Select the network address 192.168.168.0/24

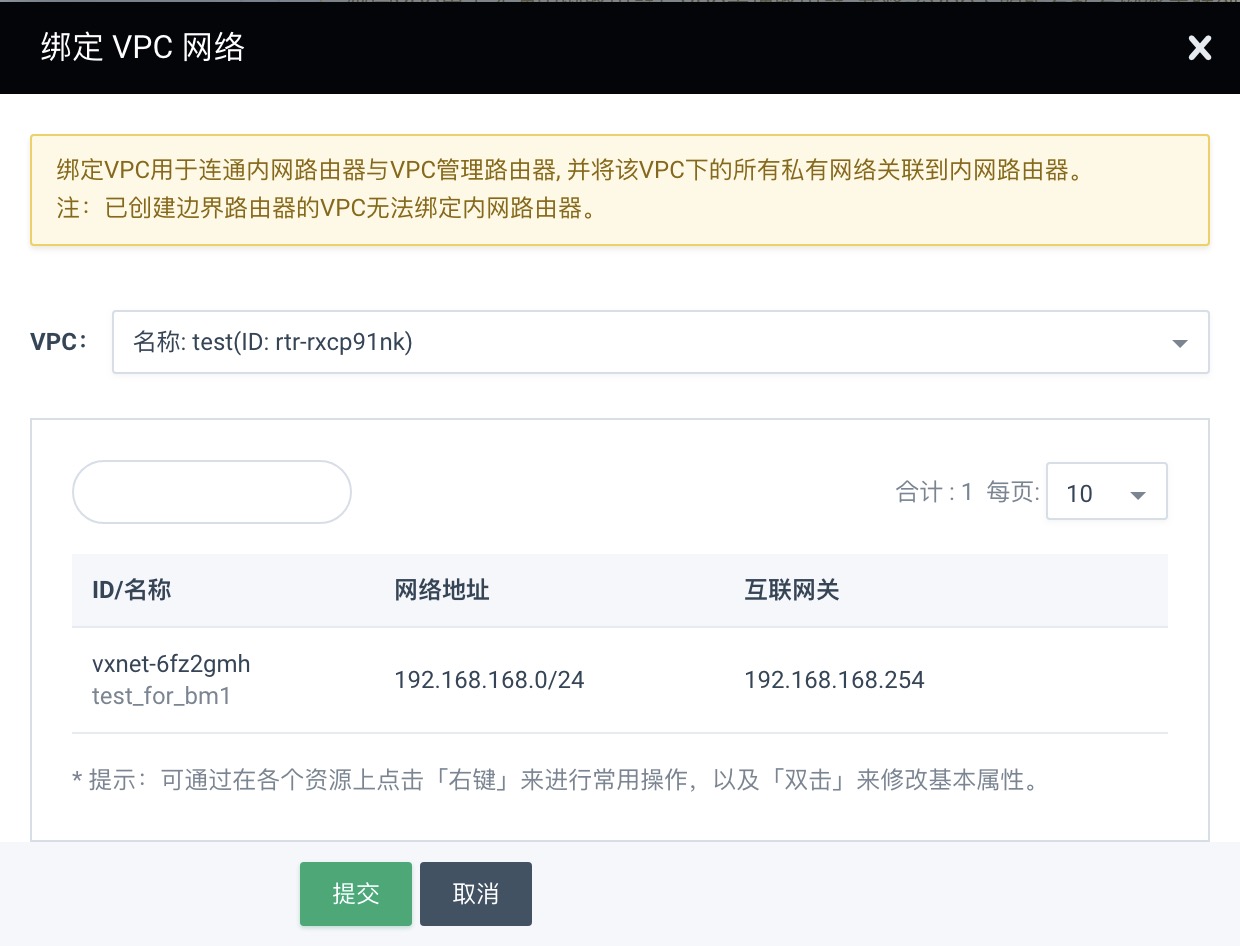point(489,679)
